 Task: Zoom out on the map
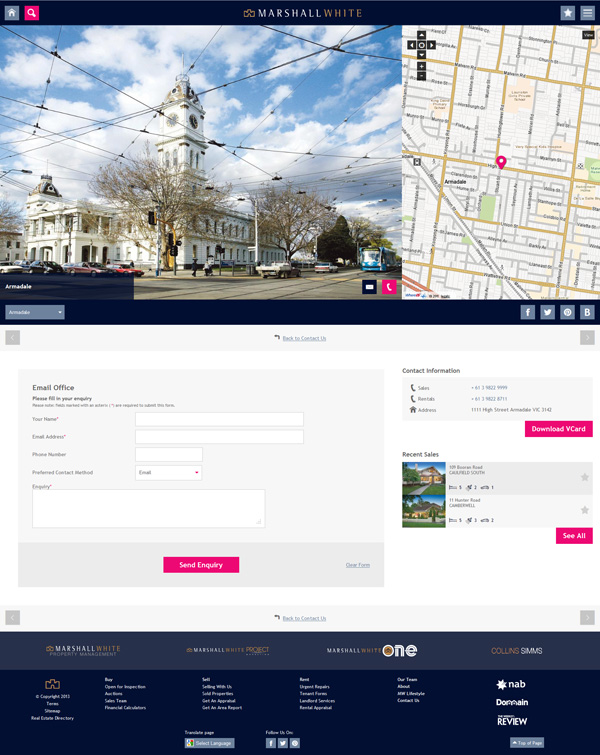(x=421, y=76)
